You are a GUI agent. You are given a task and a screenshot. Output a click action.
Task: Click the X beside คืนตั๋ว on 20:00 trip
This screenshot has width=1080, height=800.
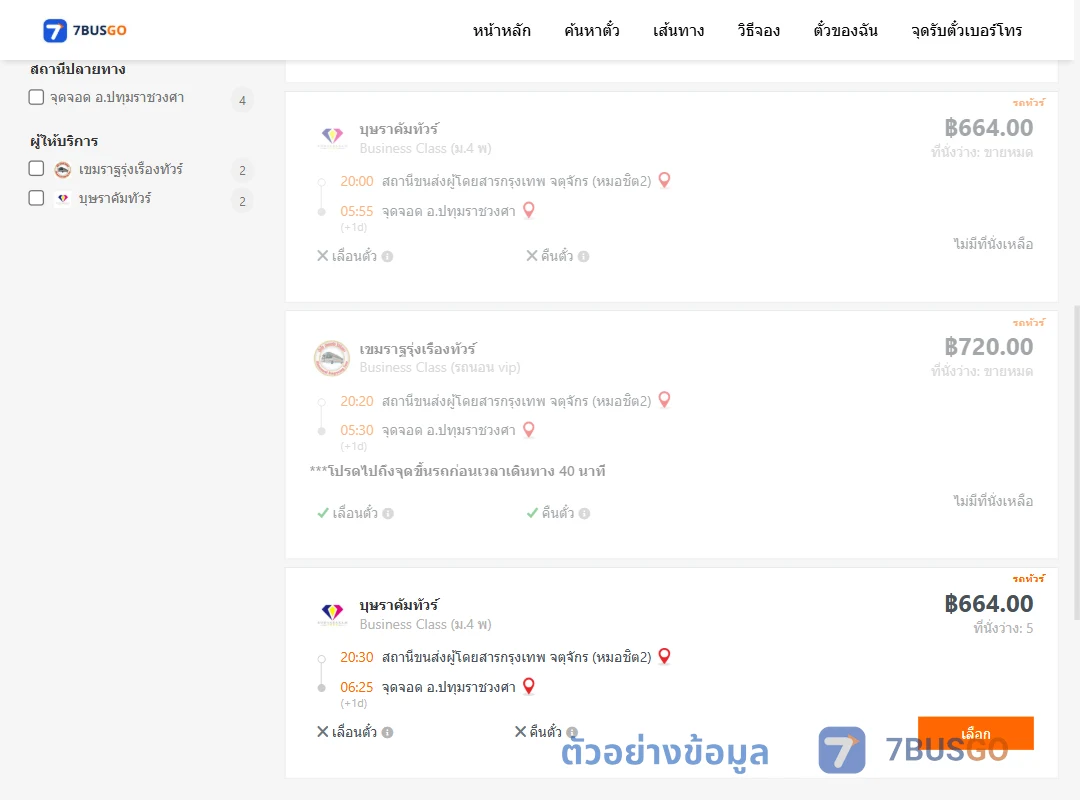(531, 256)
